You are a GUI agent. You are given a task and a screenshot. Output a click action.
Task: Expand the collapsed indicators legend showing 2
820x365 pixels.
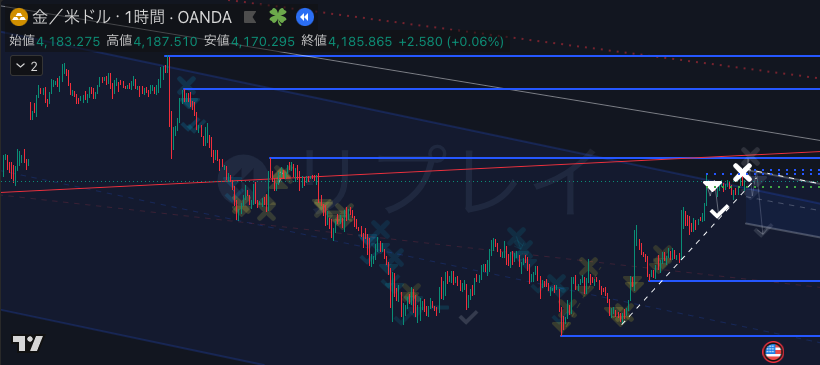tap(26, 66)
